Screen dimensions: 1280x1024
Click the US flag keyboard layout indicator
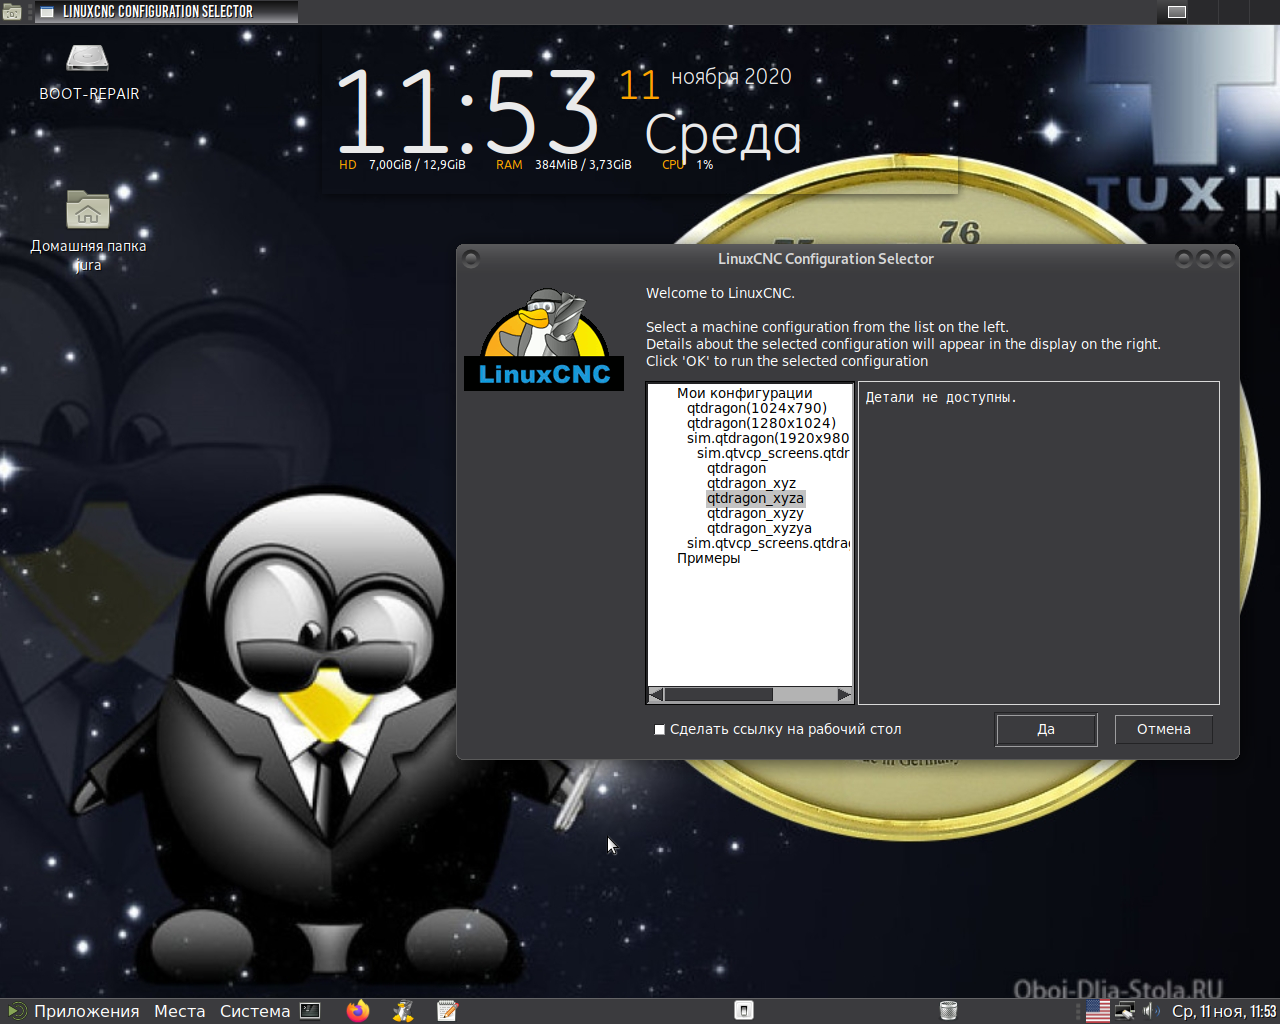tap(1097, 1011)
